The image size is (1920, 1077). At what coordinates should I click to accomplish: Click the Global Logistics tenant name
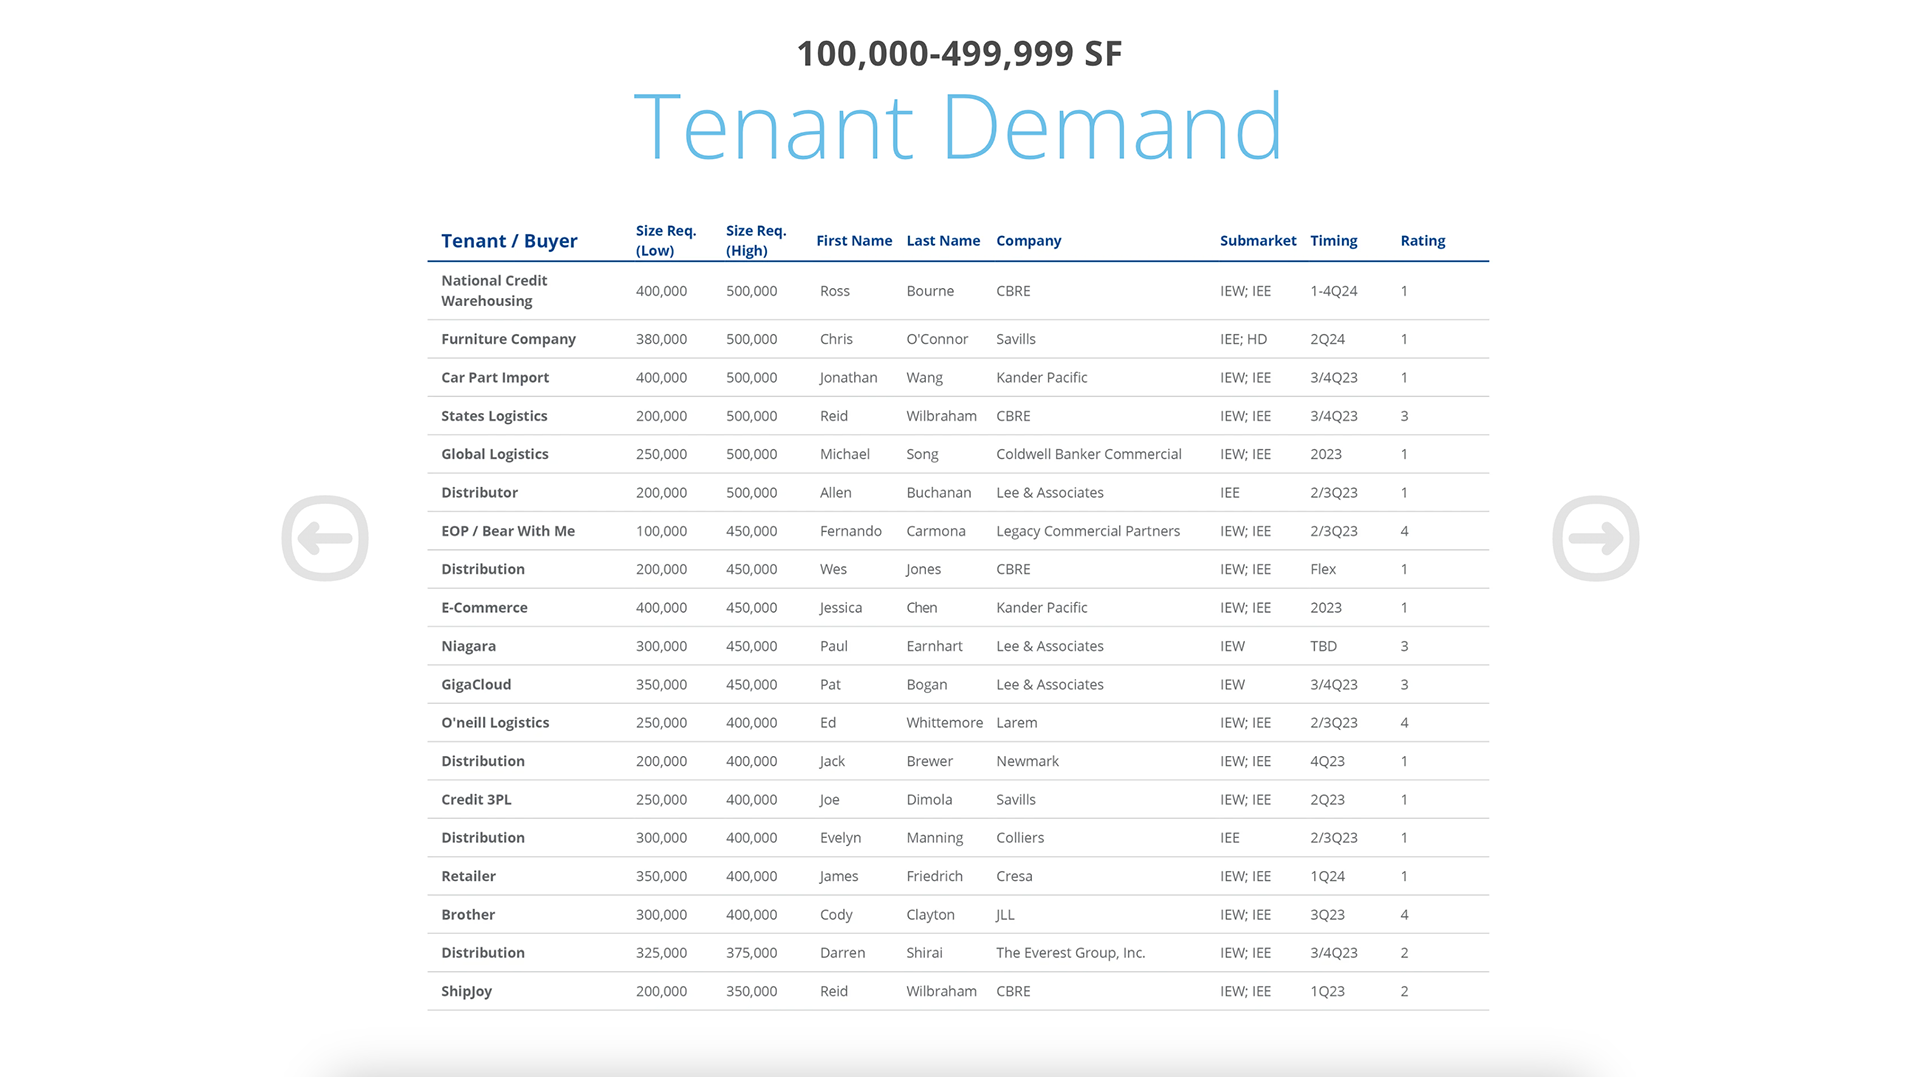[495, 454]
